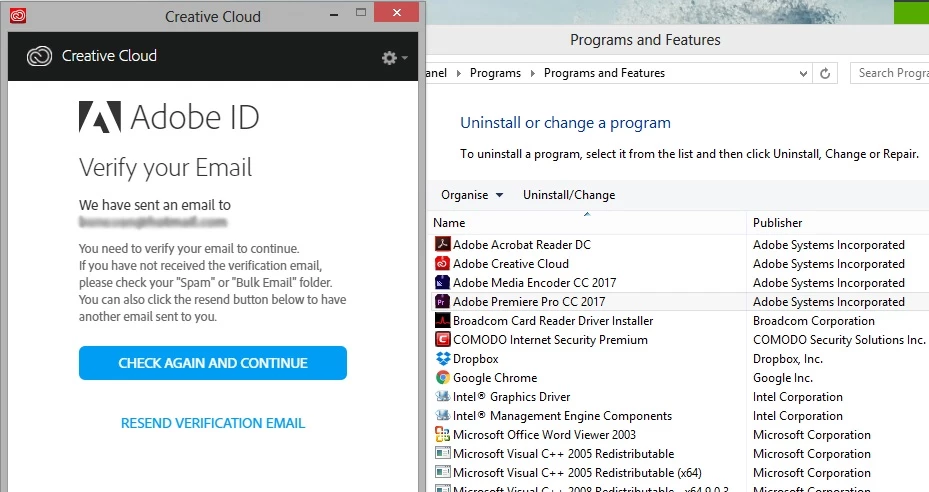The width and height of the screenshot is (929, 492).
Task: Expand the arrow before Programs in breadcrumb
Action: pyautogui.click(x=459, y=74)
